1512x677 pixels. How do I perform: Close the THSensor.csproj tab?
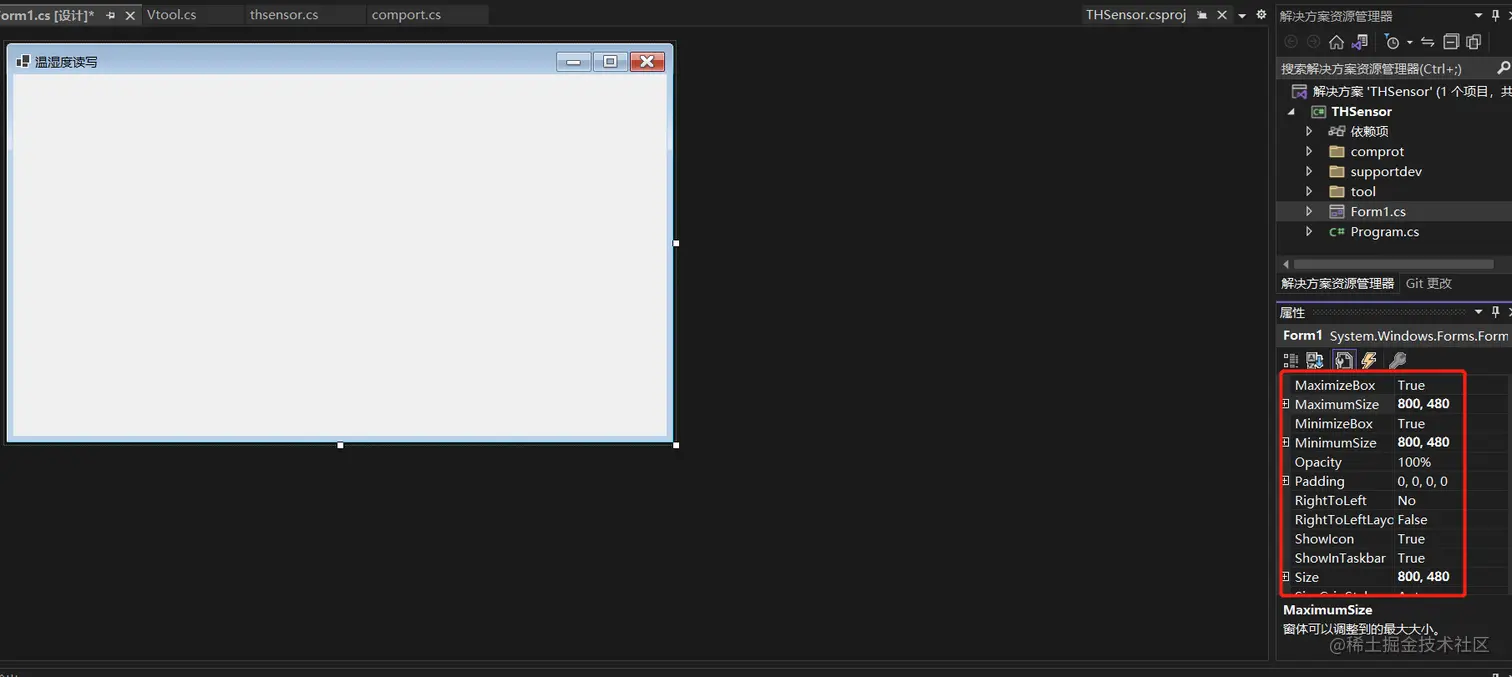point(1222,15)
